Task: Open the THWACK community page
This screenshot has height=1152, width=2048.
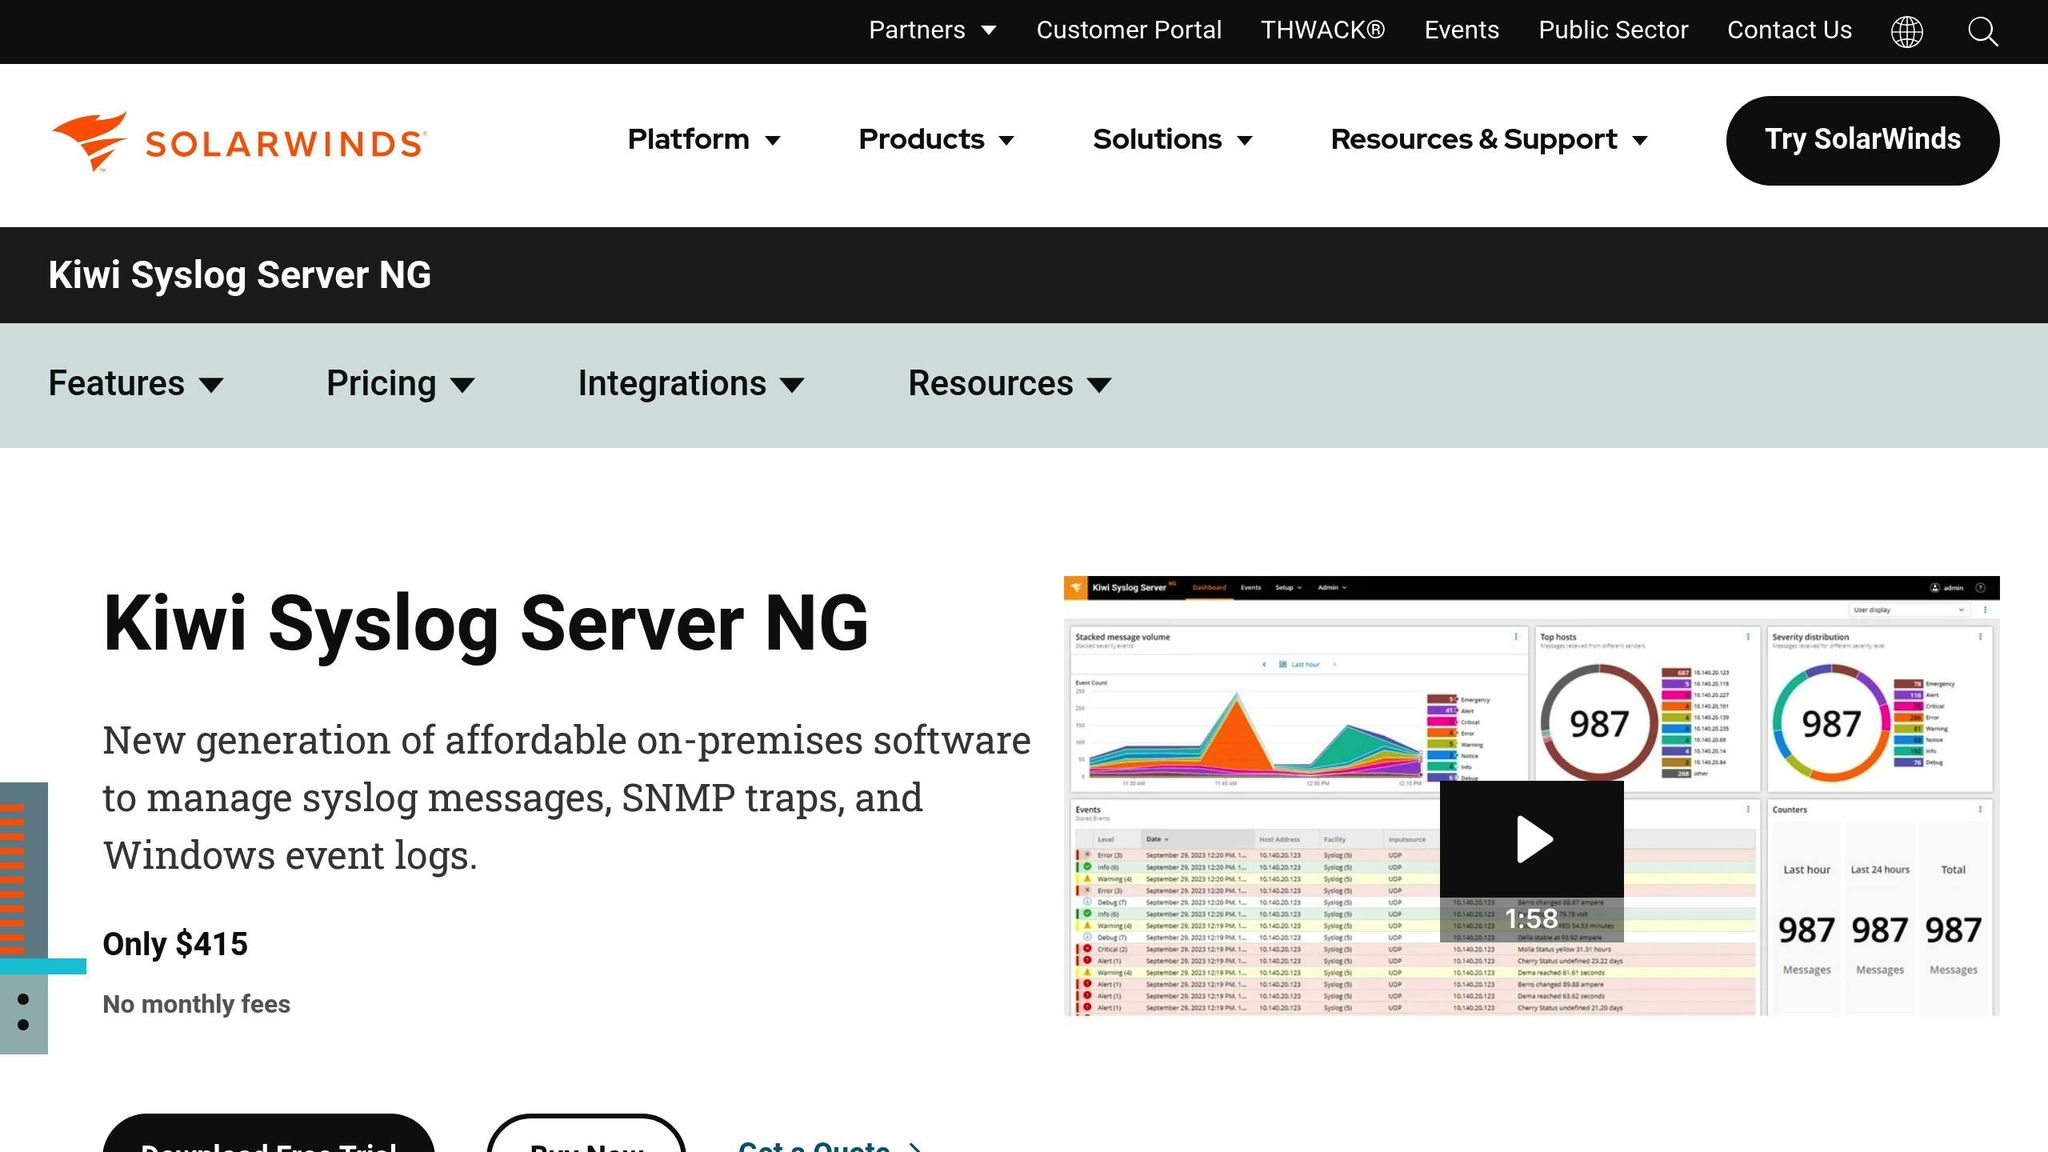Action: (1322, 30)
